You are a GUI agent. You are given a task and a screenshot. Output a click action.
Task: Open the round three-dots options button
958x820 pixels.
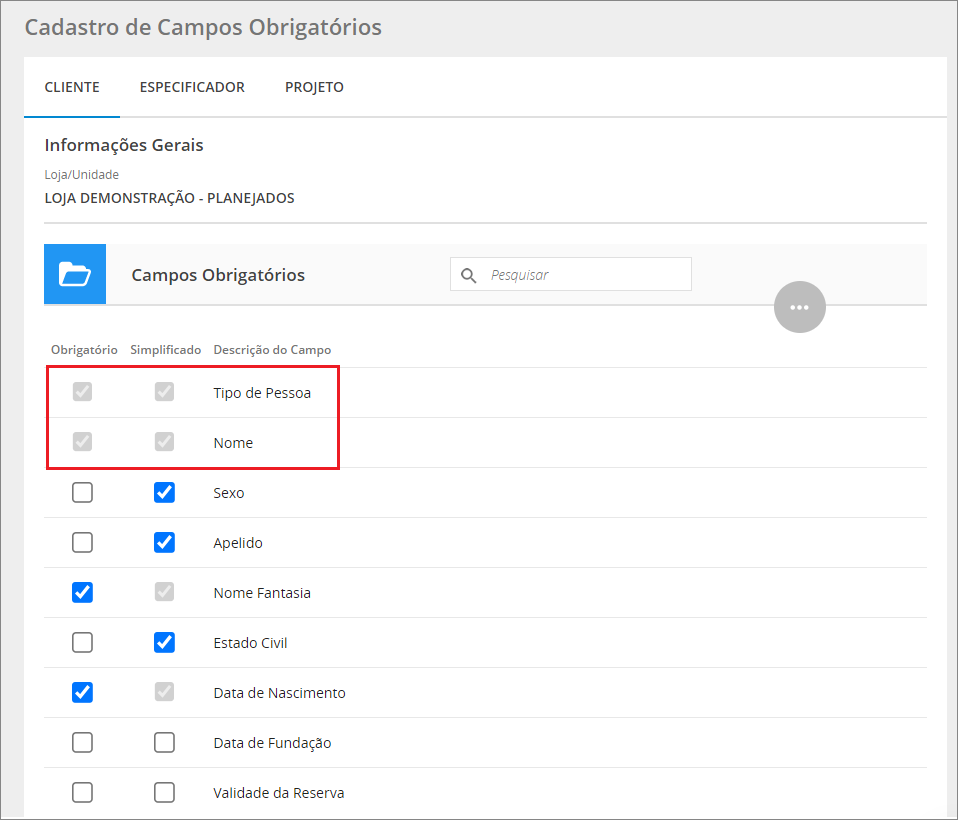click(x=799, y=307)
